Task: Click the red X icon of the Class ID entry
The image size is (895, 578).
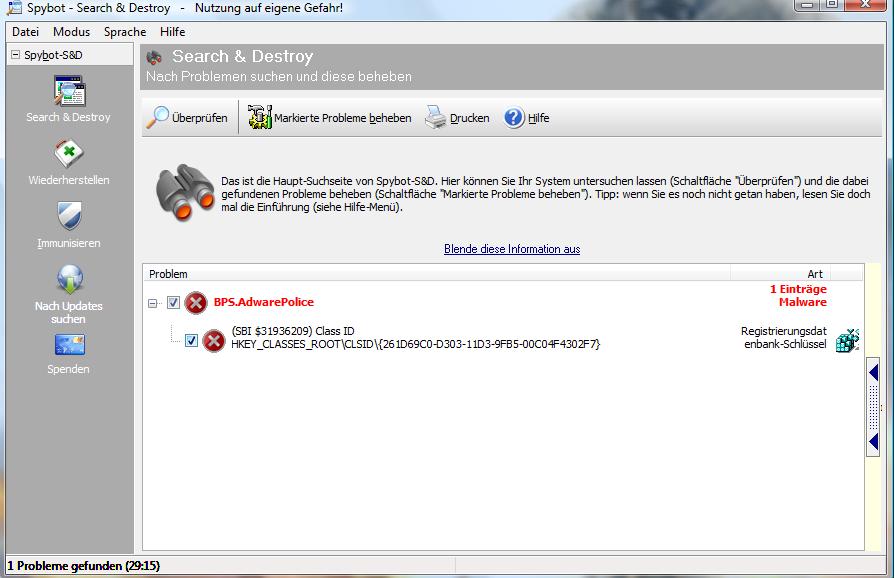Action: [214, 341]
